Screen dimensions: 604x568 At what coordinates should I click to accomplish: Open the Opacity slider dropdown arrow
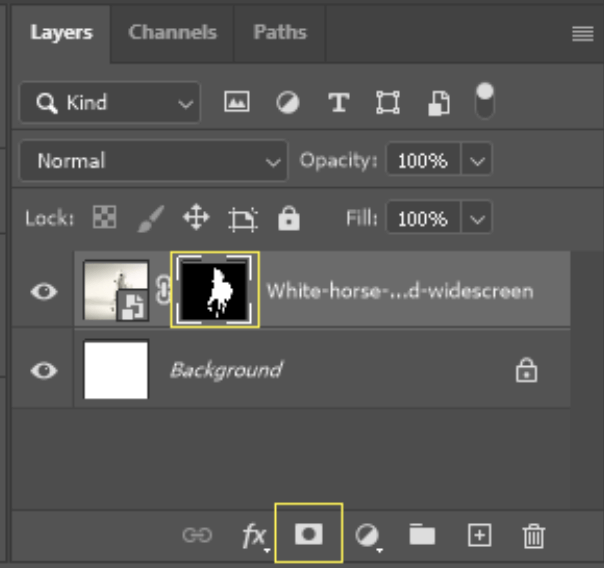(x=477, y=160)
